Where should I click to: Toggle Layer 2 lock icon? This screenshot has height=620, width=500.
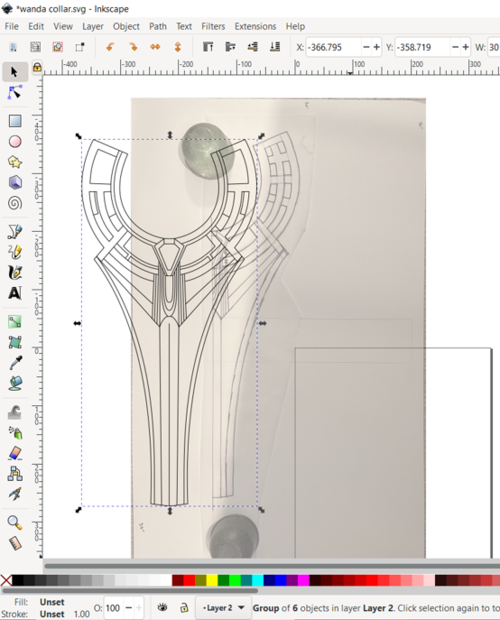tap(184, 607)
